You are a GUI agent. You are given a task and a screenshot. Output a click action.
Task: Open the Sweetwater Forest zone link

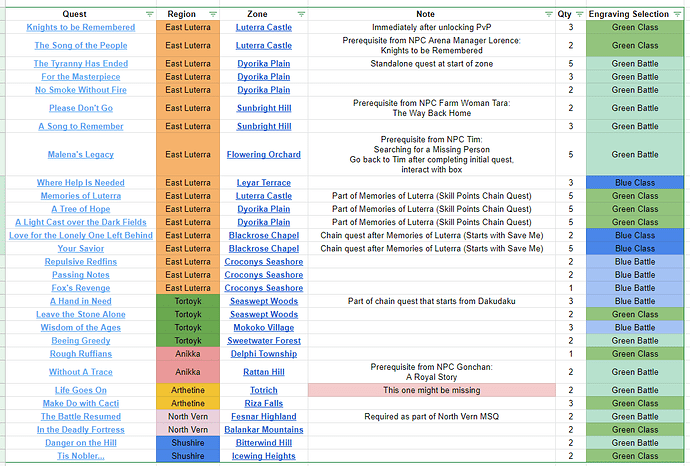pos(264,341)
